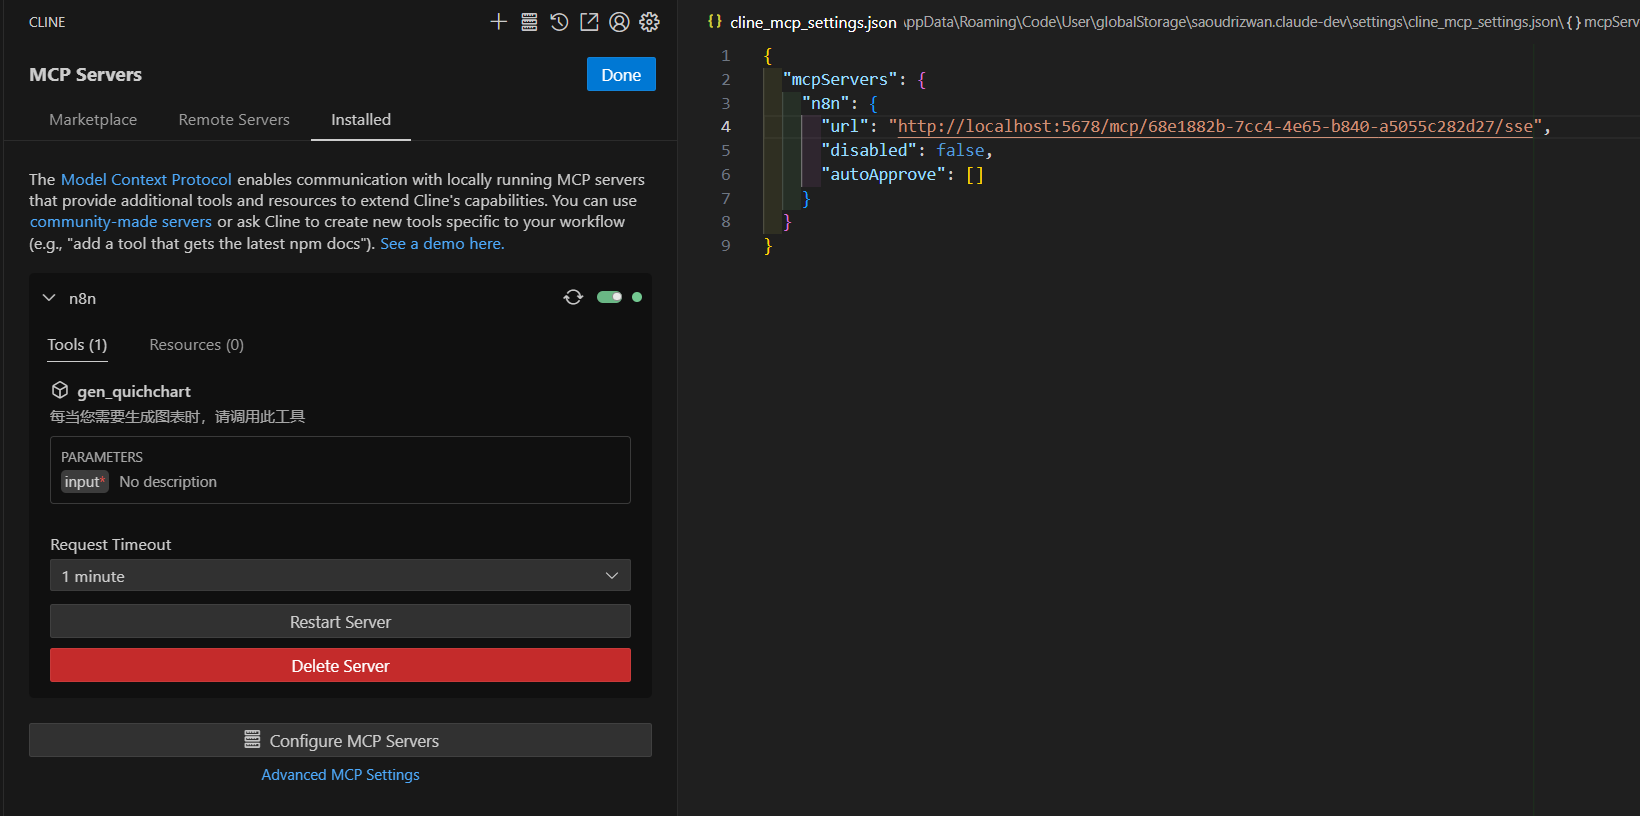Click the No description text
Viewport: 1640px width, 816px height.
(168, 482)
